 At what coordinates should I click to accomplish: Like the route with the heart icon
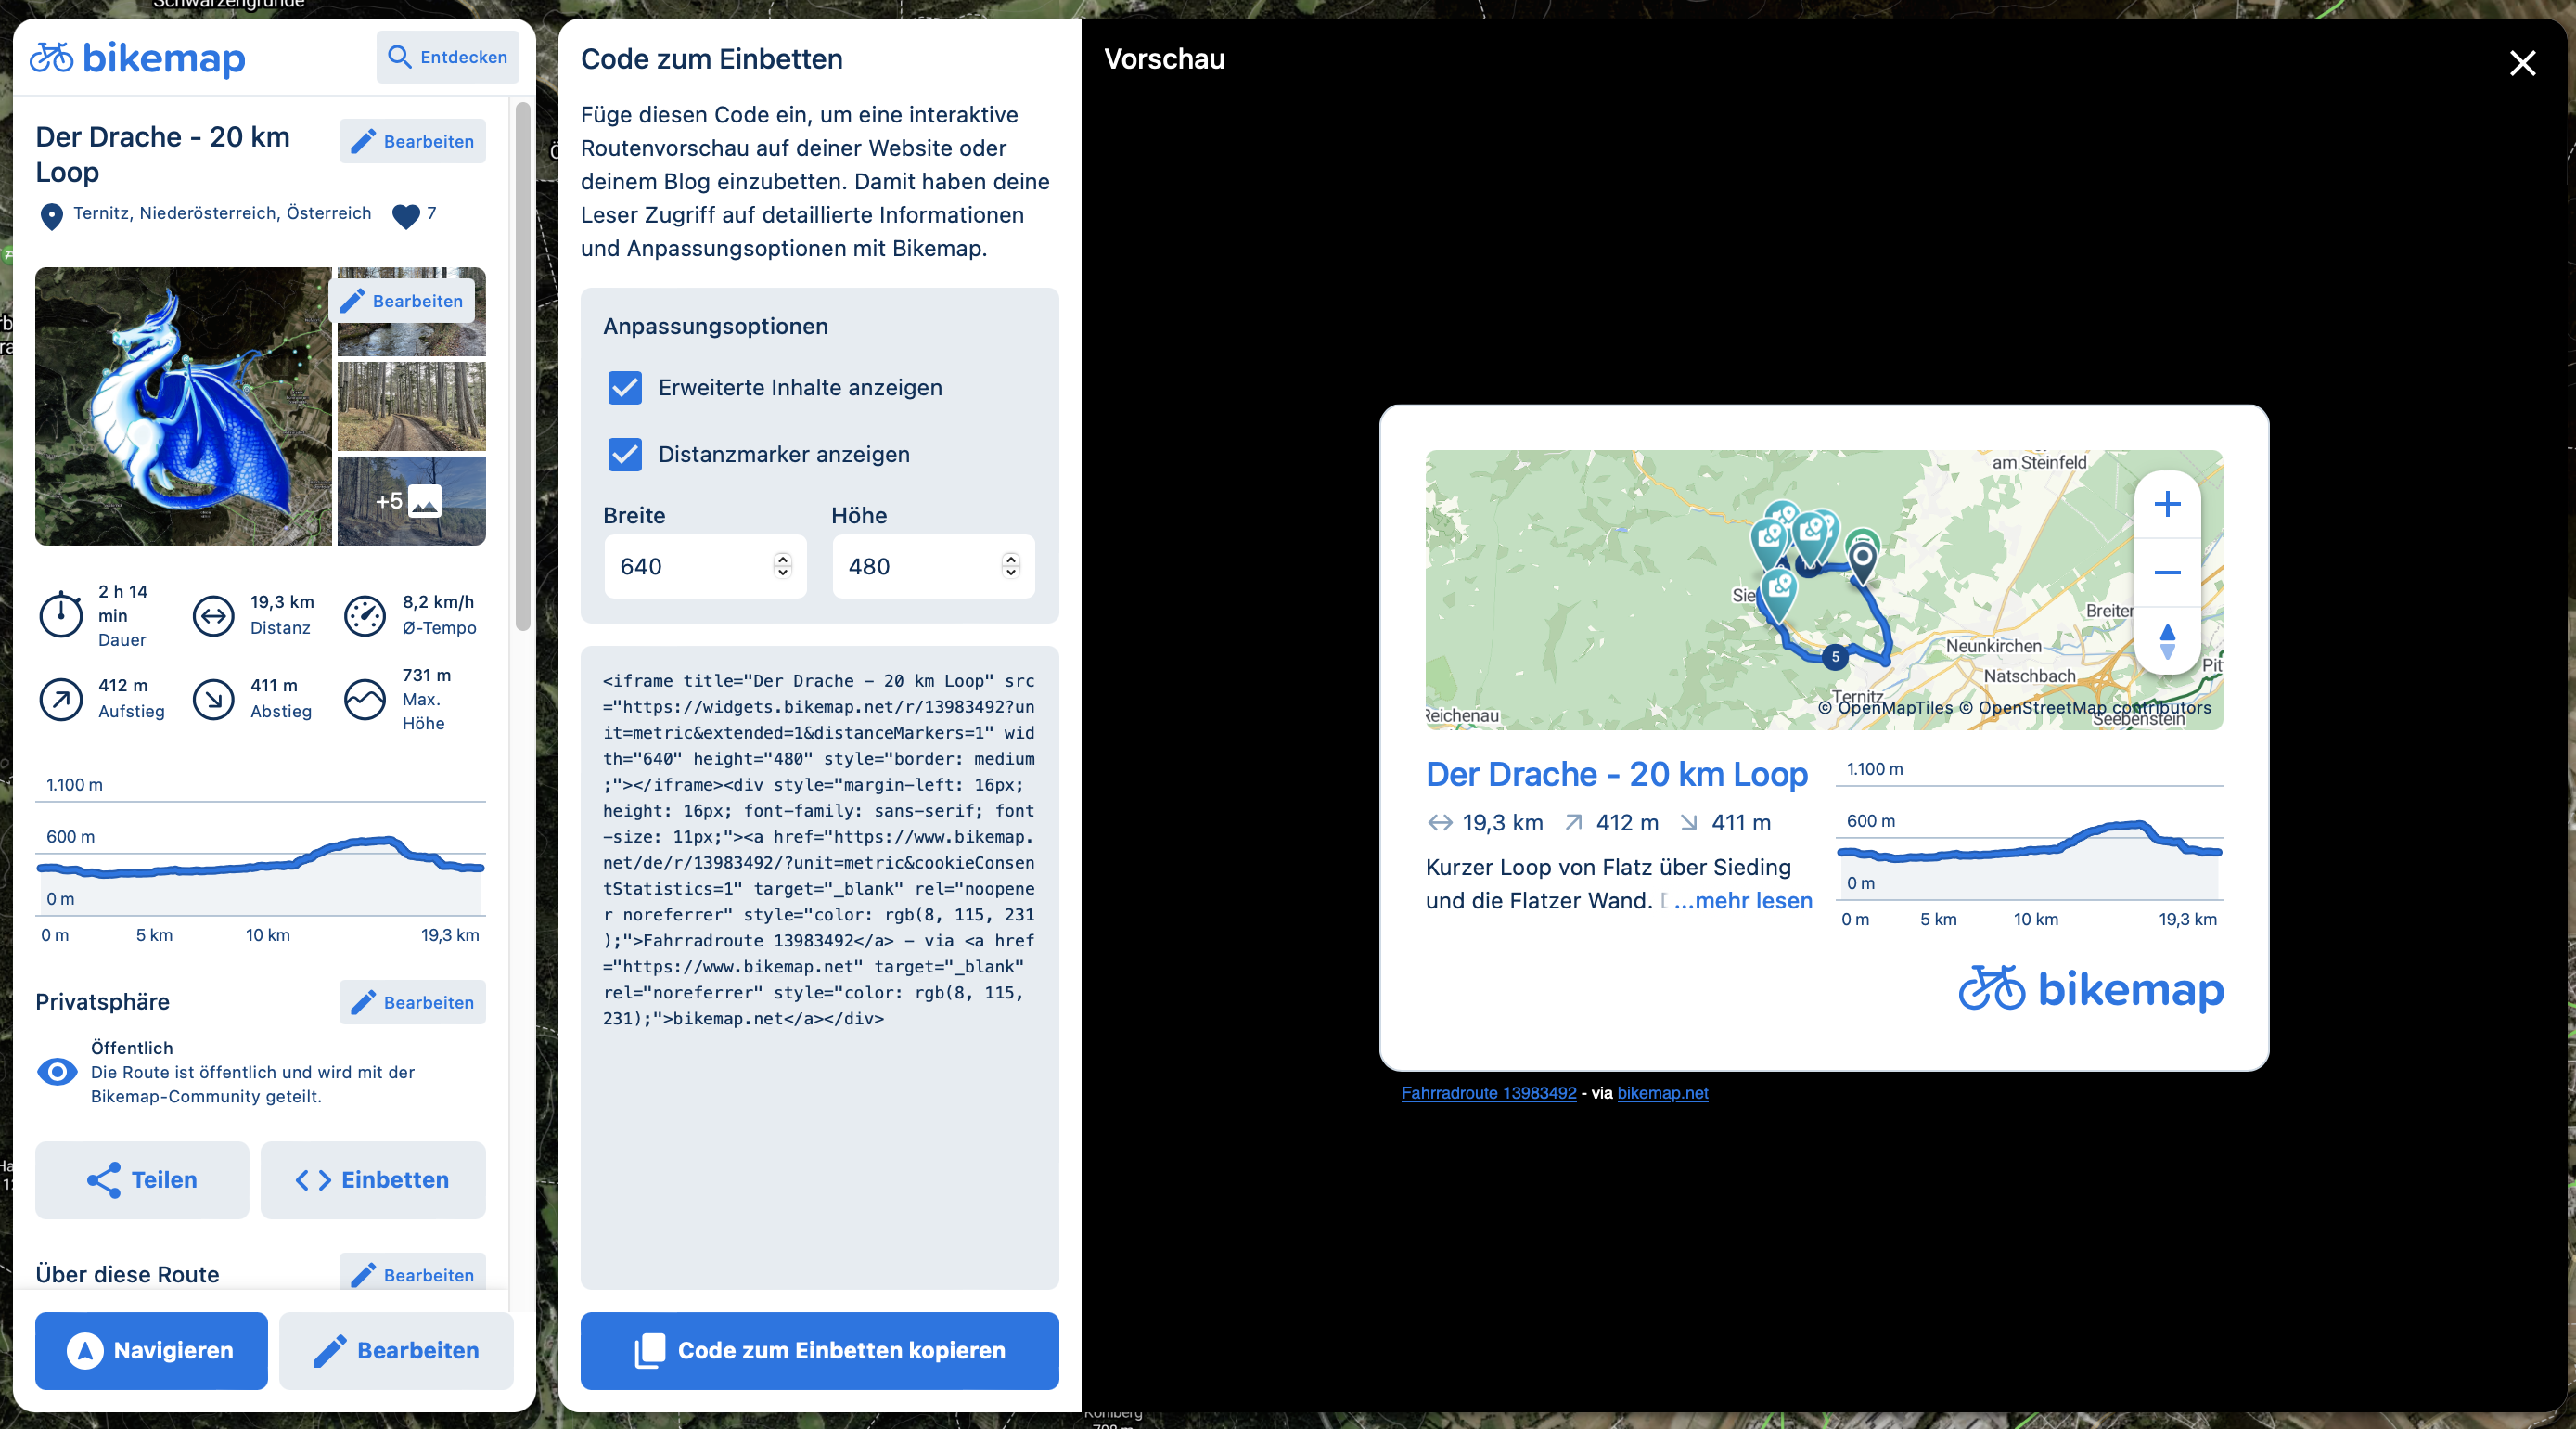pos(406,215)
